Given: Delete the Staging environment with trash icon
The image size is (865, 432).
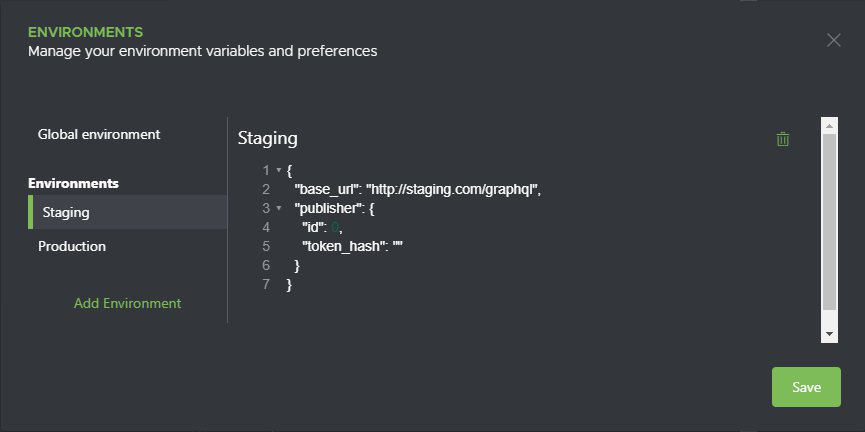Looking at the screenshot, I should click(782, 139).
